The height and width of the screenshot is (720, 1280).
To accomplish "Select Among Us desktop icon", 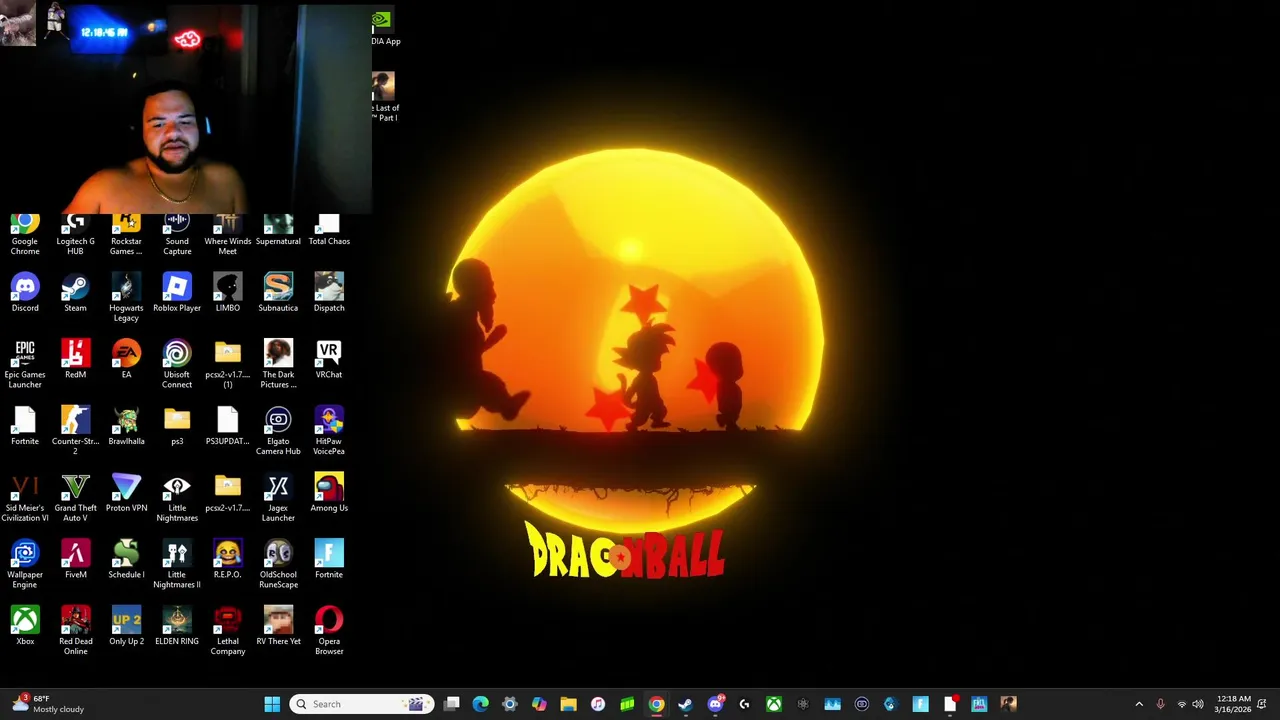I will (x=329, y=493).
